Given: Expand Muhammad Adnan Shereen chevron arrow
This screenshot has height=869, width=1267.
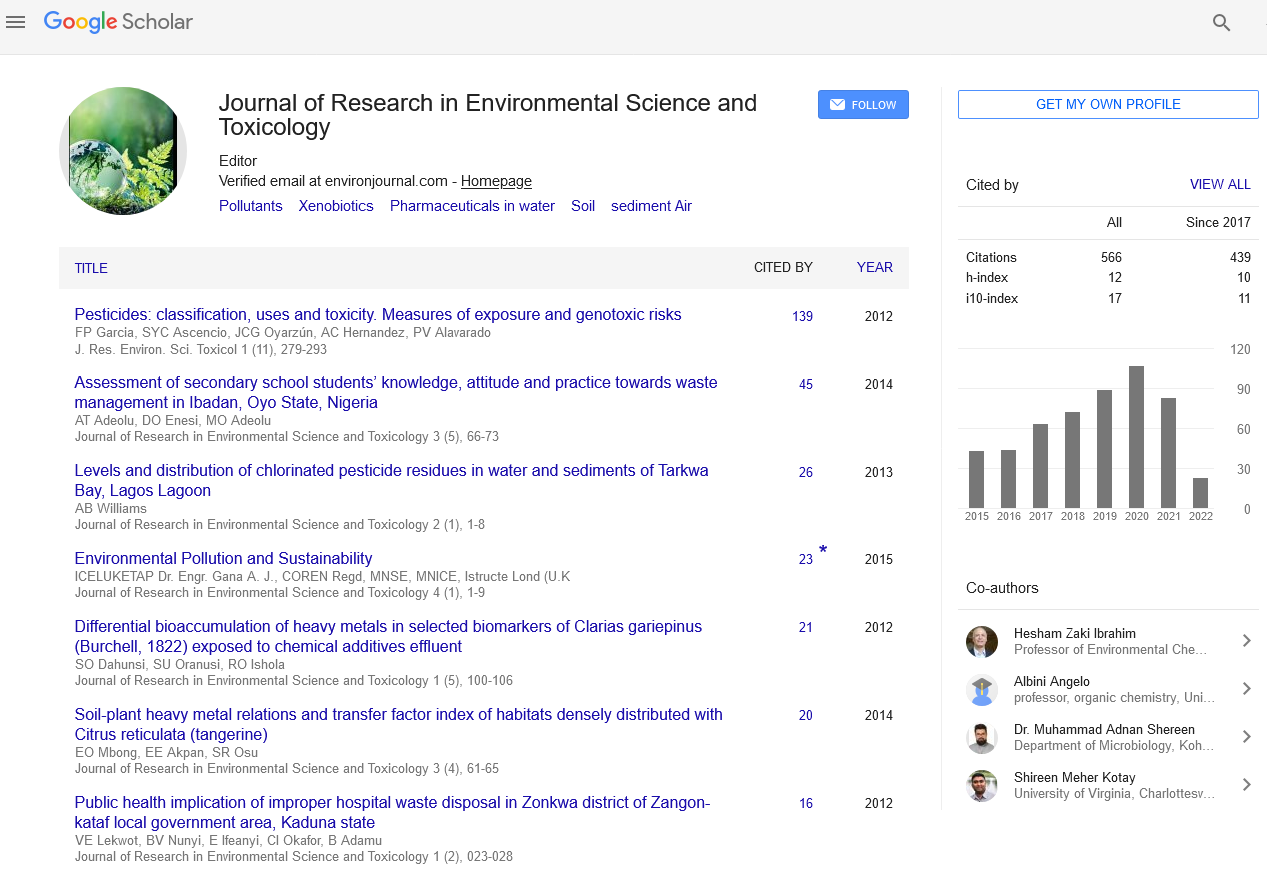Looking at the screenshot, I should click(x=1246, y=737).
